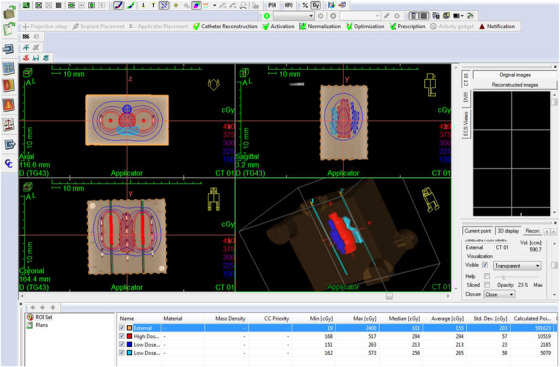Open the Activation step
The height and width of the screenshot is (367, 560).
pyautogui.click(x=278, y=26)
